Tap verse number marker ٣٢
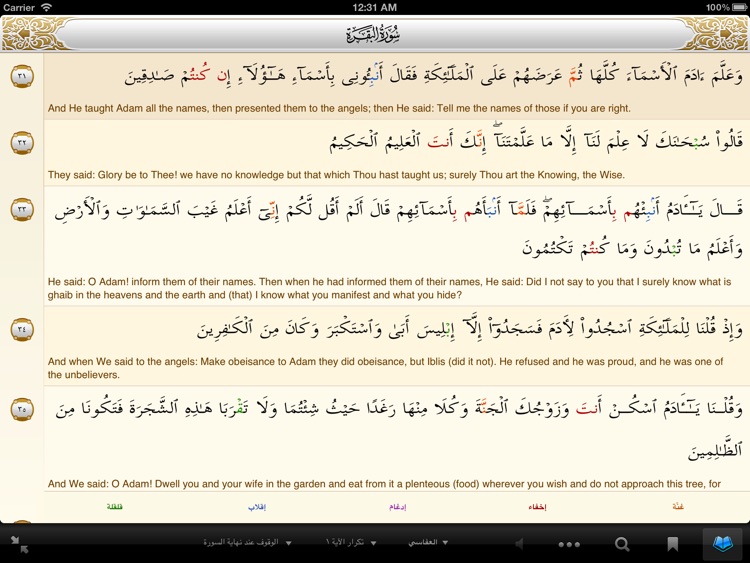Screen dimensions: 750x563 pos(22,143)
